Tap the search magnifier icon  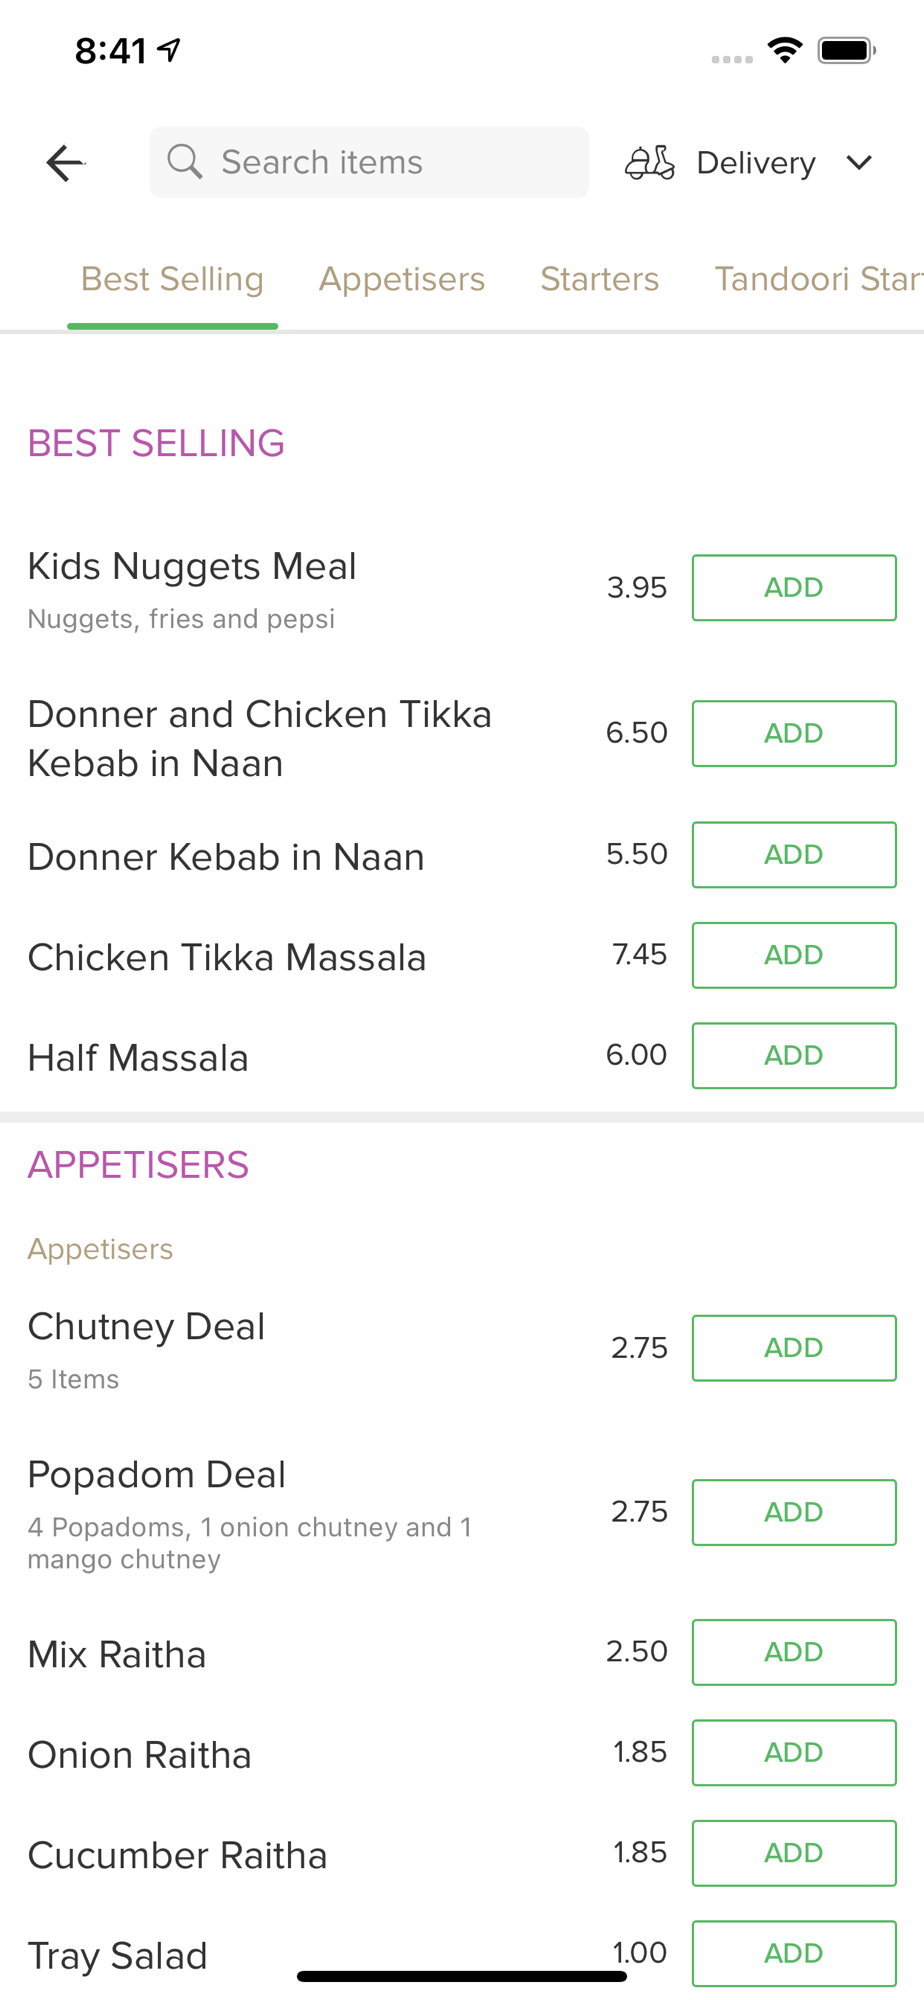click(x=184, y=161)
